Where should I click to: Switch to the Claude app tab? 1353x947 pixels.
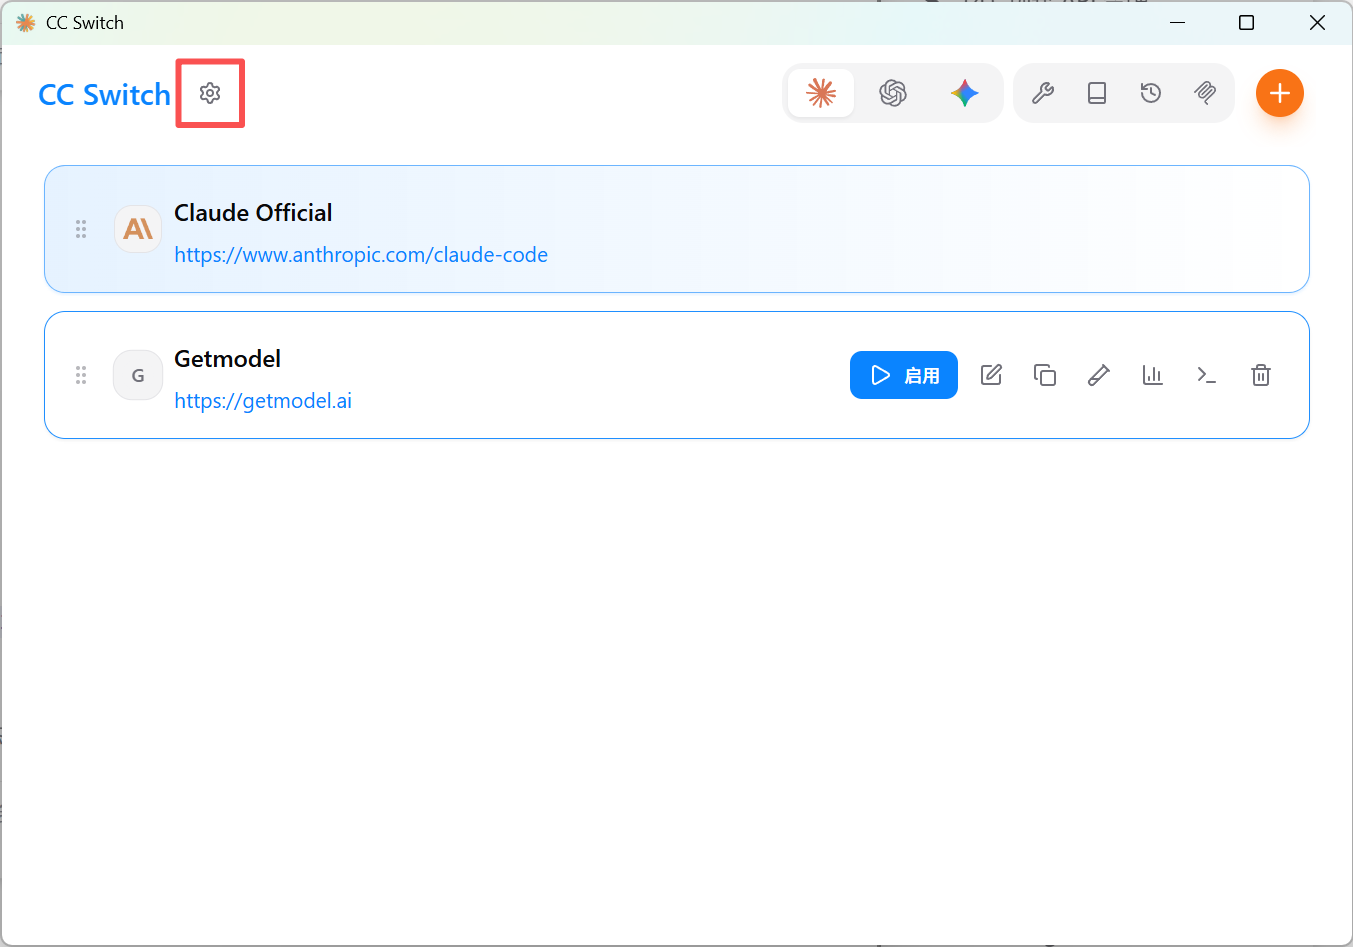coord(821,93)
